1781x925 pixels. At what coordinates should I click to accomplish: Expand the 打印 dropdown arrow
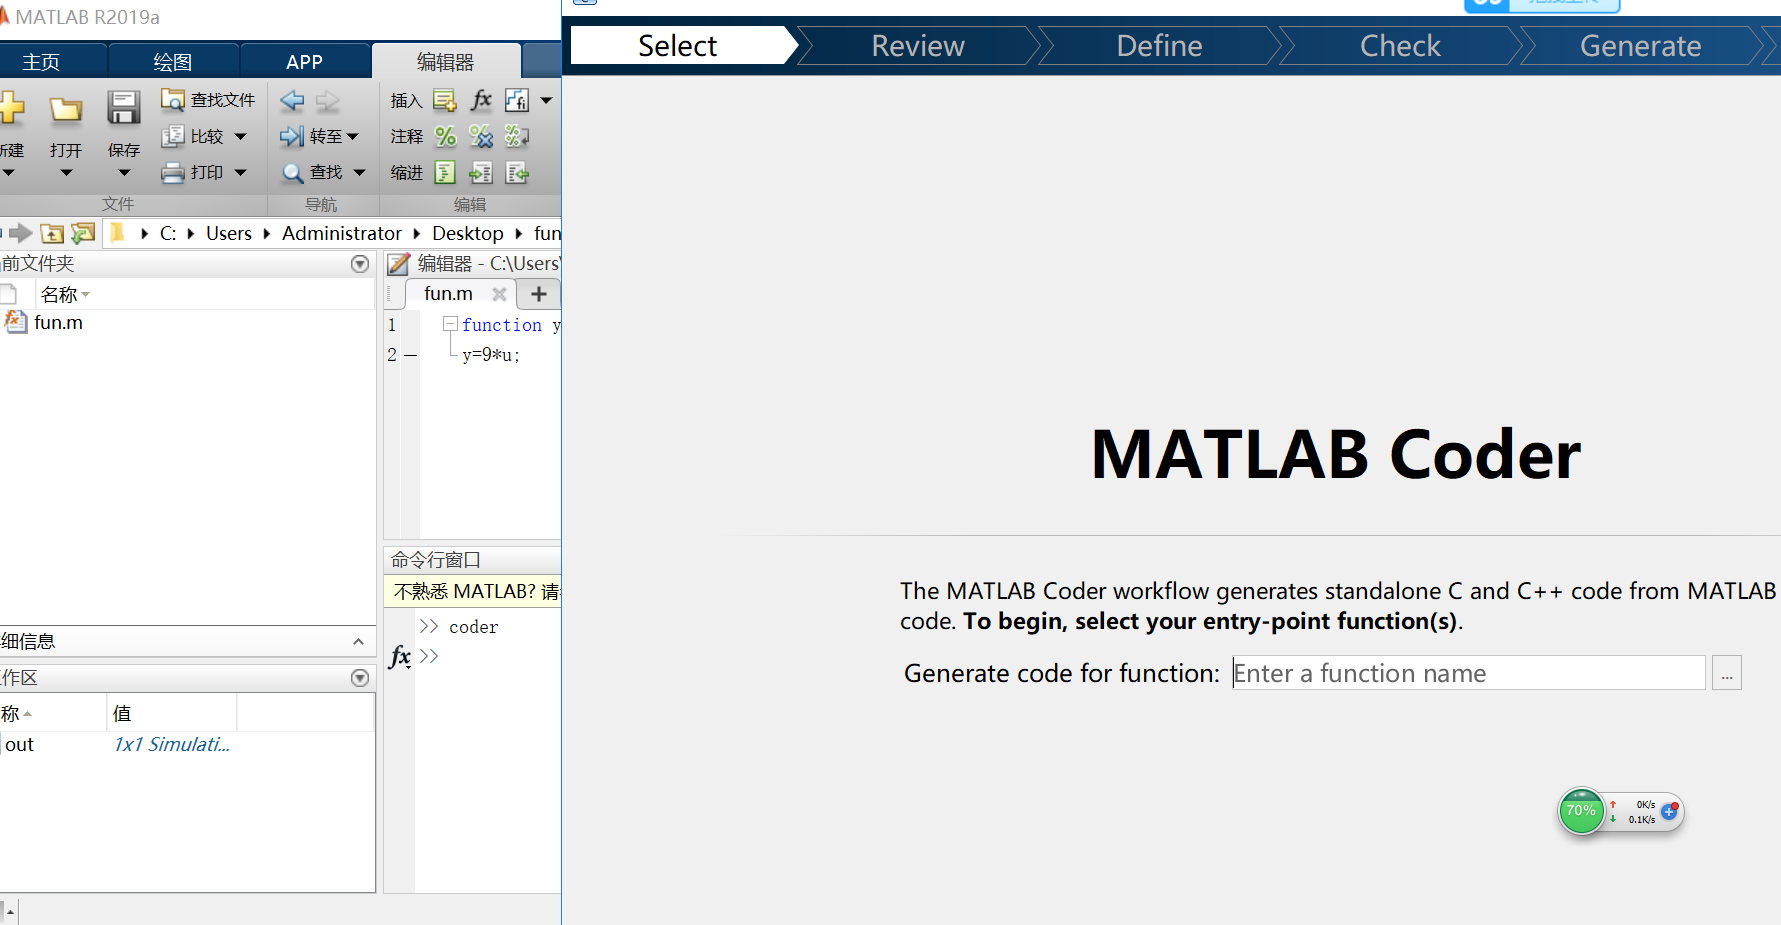point(240,172)
